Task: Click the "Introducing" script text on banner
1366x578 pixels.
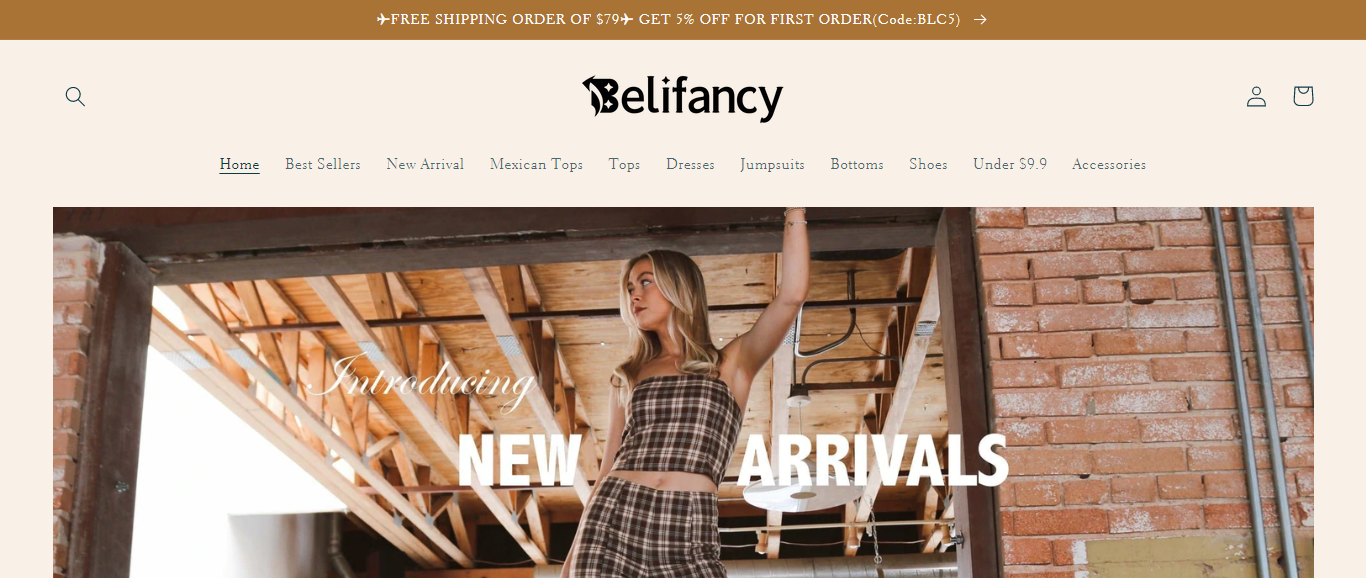Action: [421, 381]
